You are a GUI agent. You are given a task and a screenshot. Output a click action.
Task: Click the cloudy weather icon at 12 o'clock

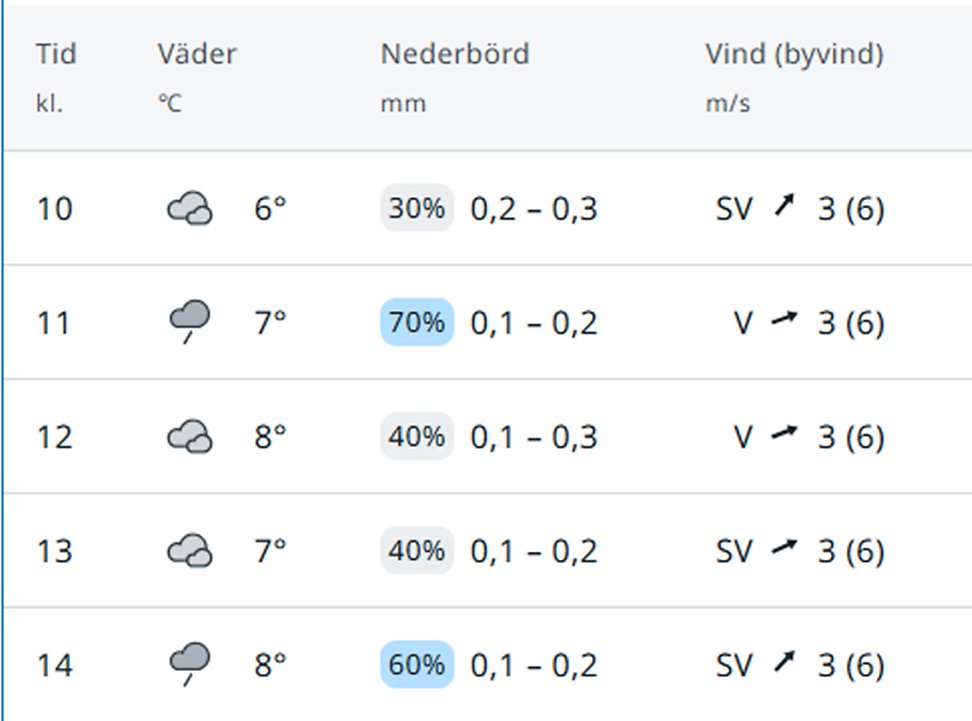(189, 437)
